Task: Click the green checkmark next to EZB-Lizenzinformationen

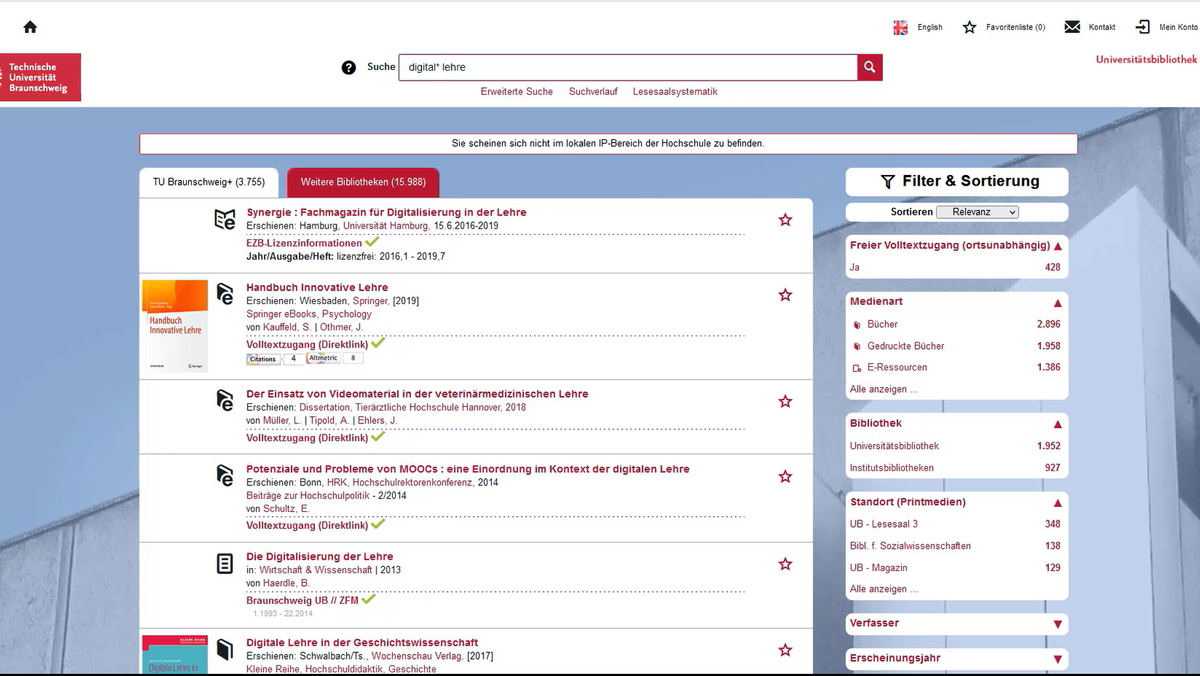Action: click(x=372, y=242)
